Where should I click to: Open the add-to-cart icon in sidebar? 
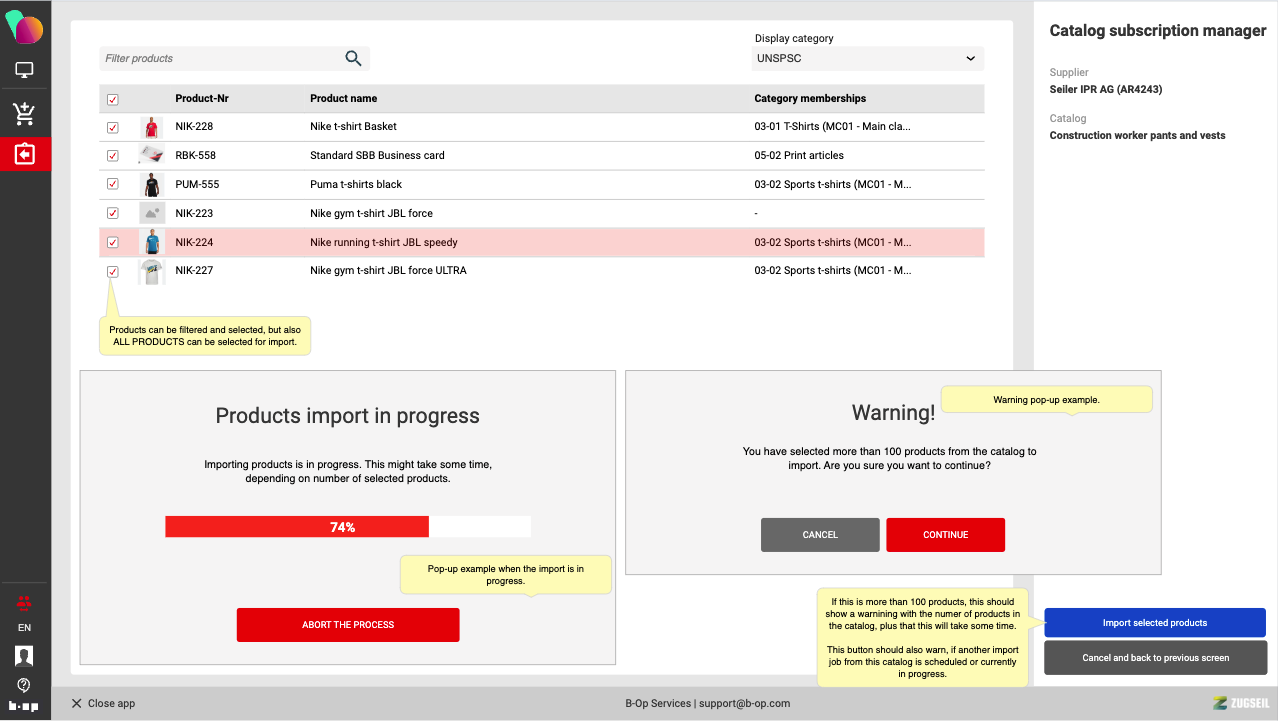pyautogui.click(x=25, y=113)
